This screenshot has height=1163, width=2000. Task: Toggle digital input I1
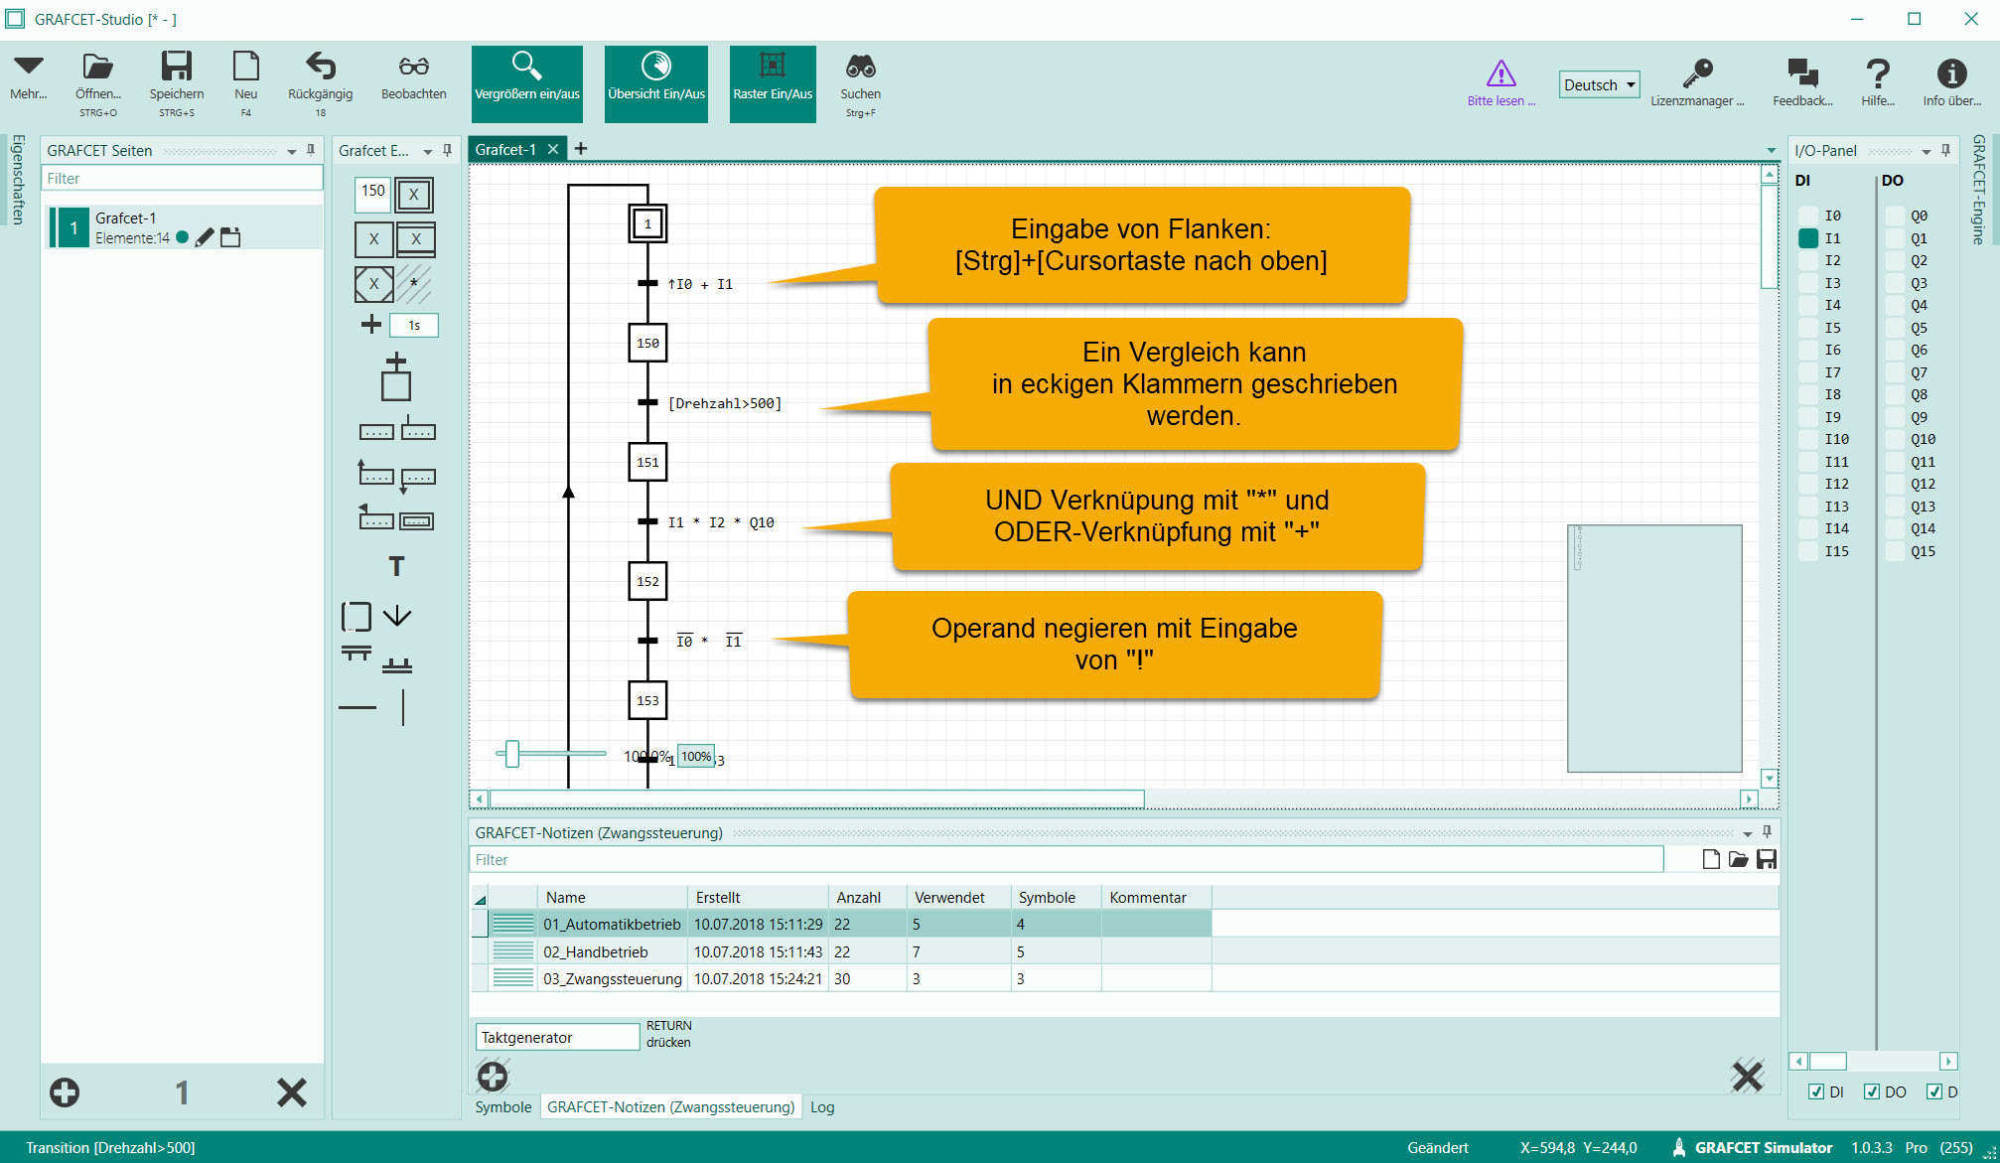[1808, 238]
